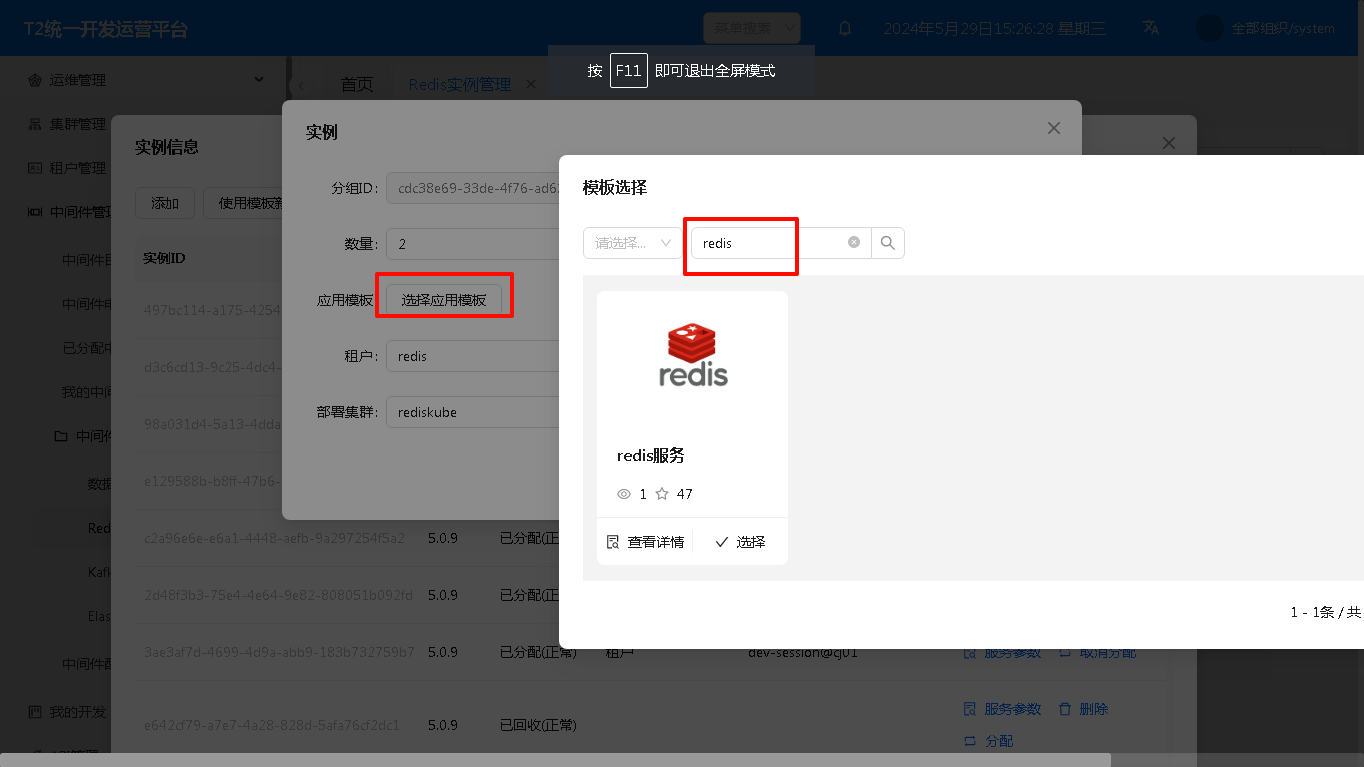
Task: Click the folder icon in the sidebar tree
Action: [61, 436]
